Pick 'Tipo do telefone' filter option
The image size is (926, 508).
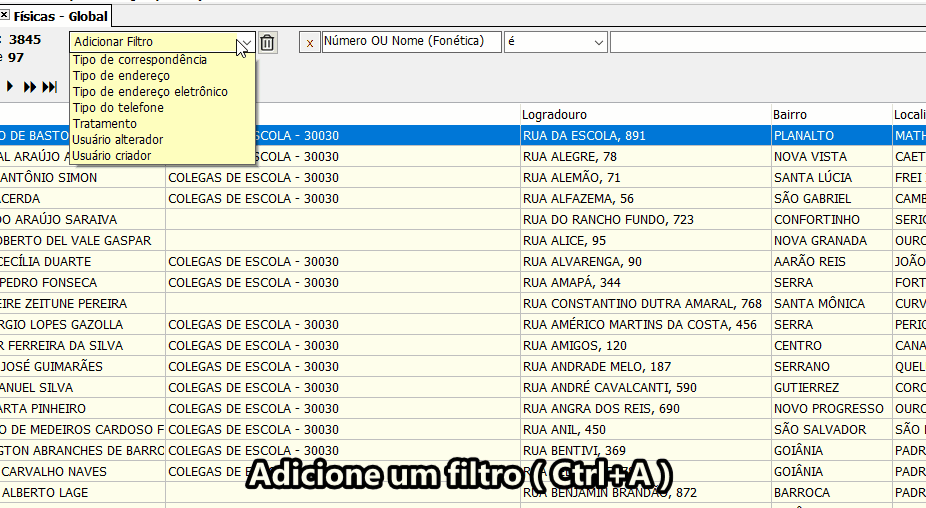point(118,108)
